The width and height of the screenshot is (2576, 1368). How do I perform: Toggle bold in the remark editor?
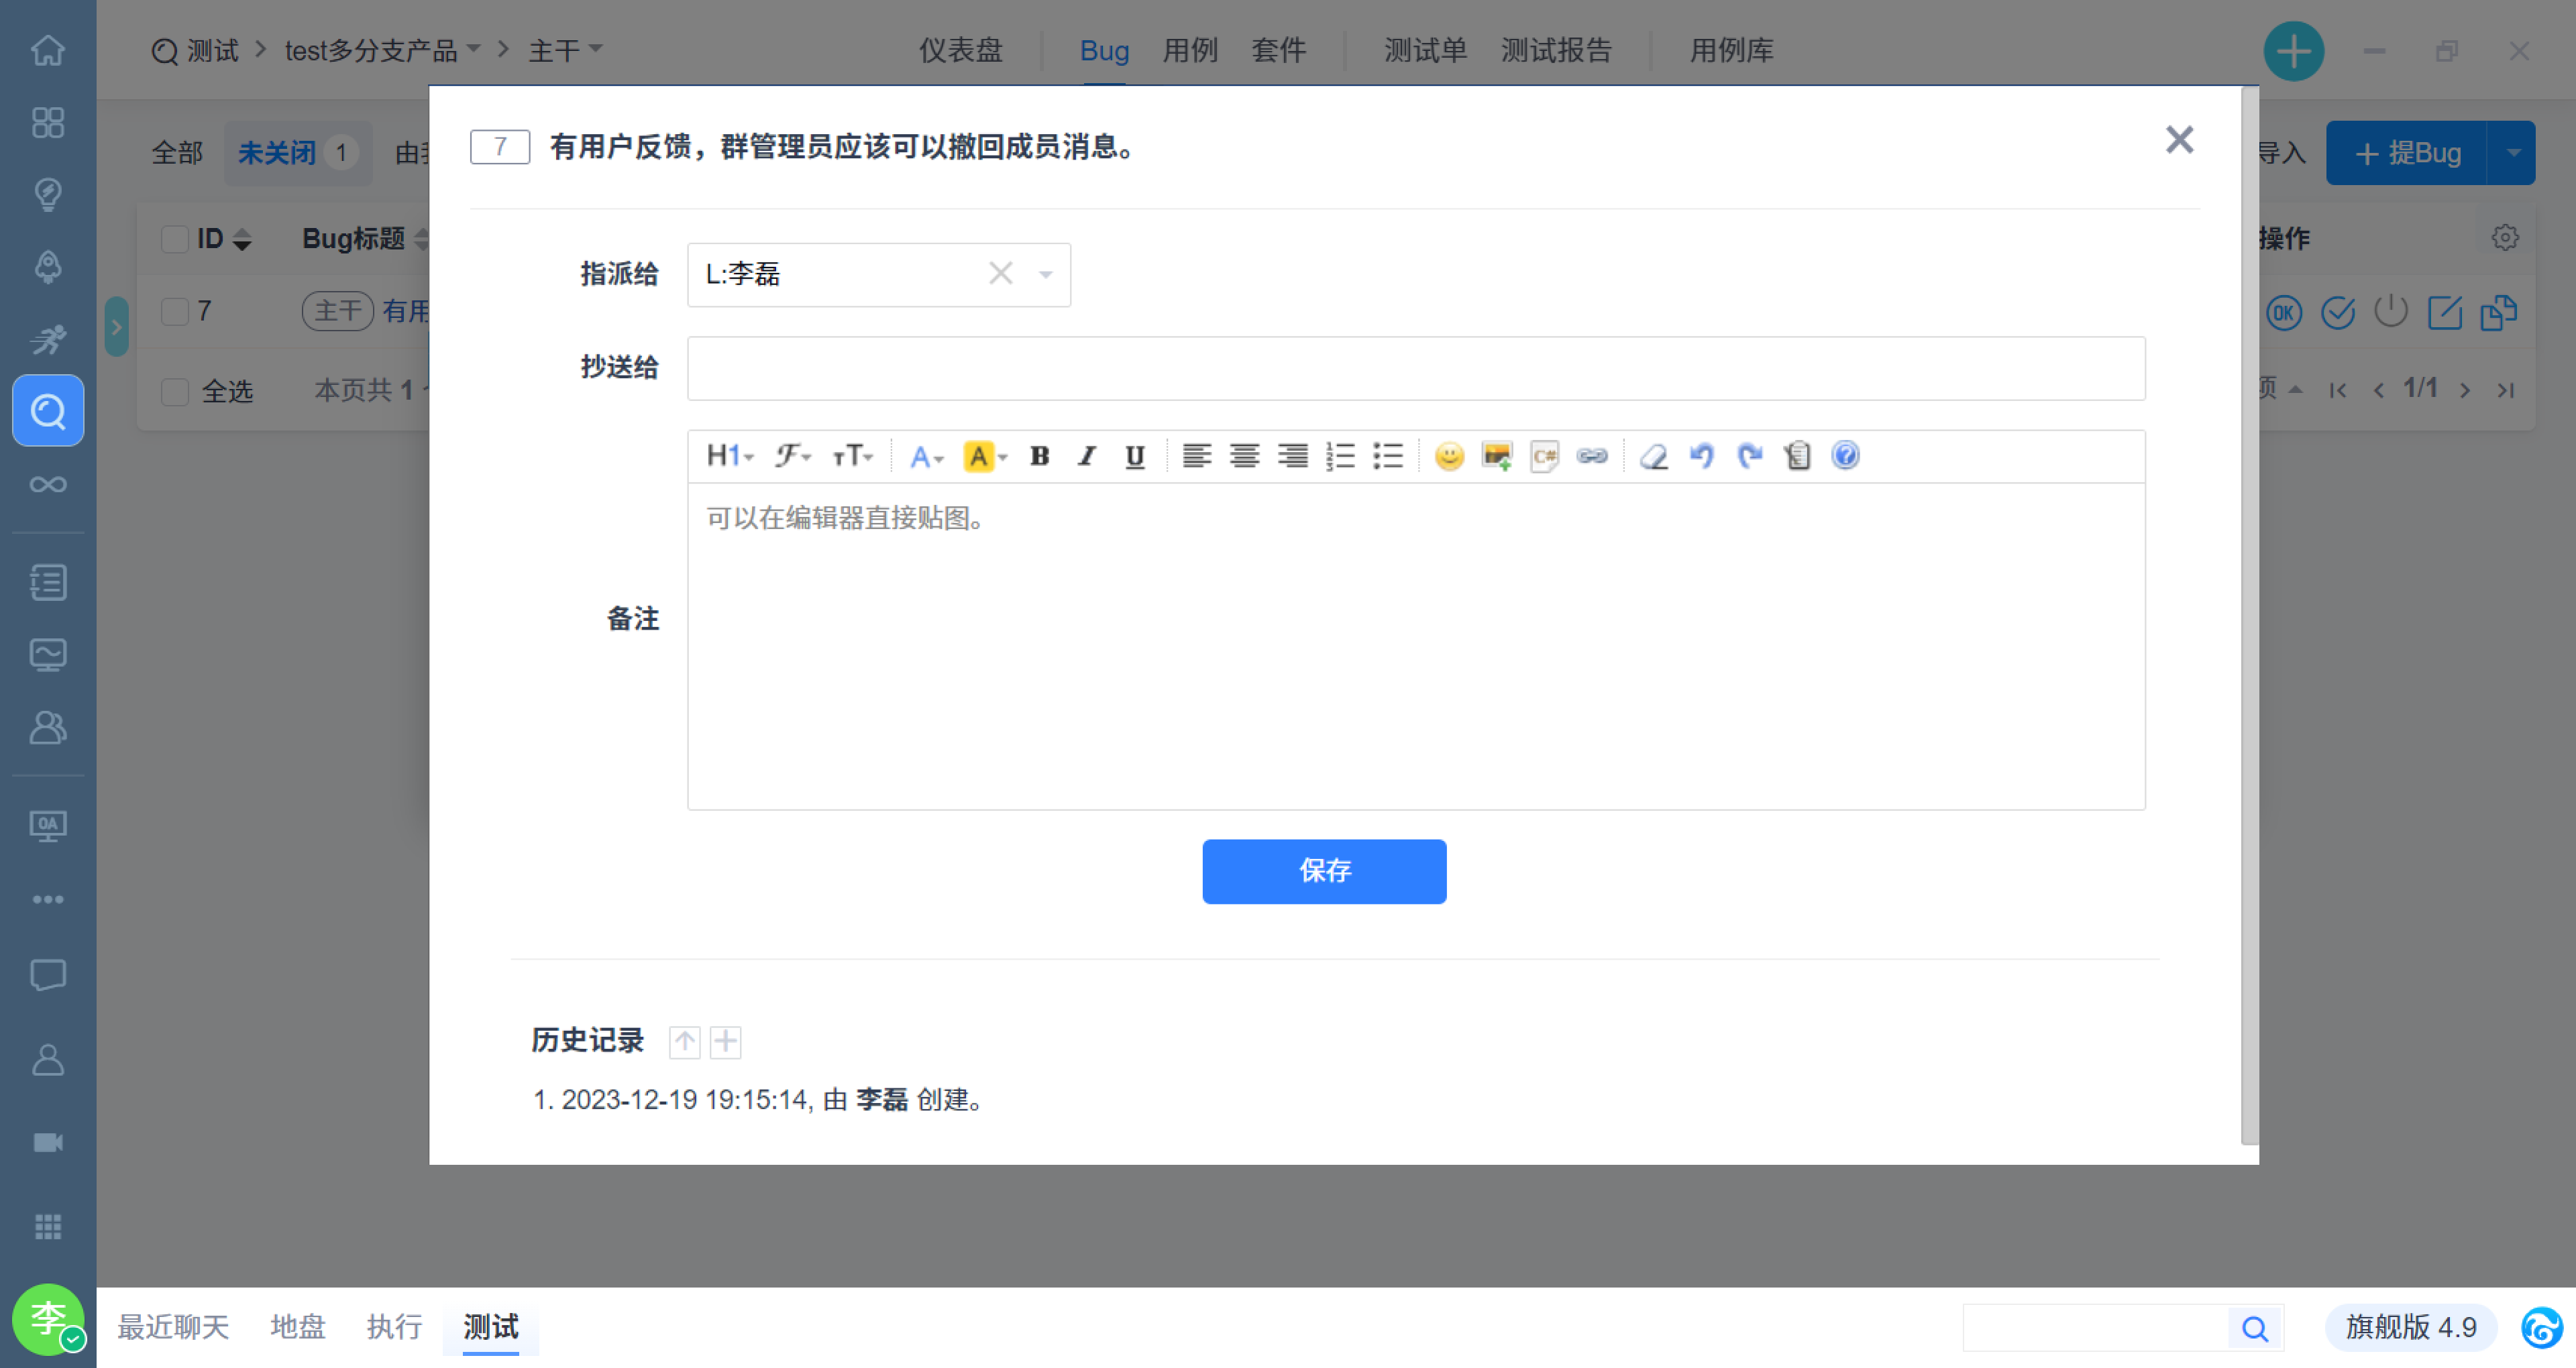(x=1039, y=456)
